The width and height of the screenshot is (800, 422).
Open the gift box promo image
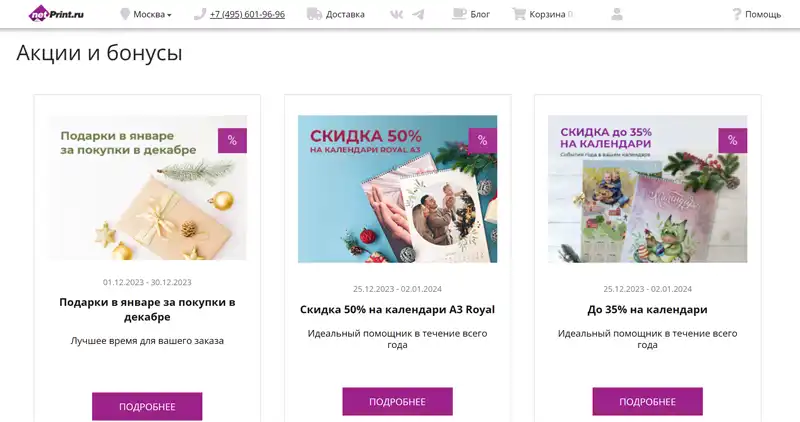tap(147, 188)
